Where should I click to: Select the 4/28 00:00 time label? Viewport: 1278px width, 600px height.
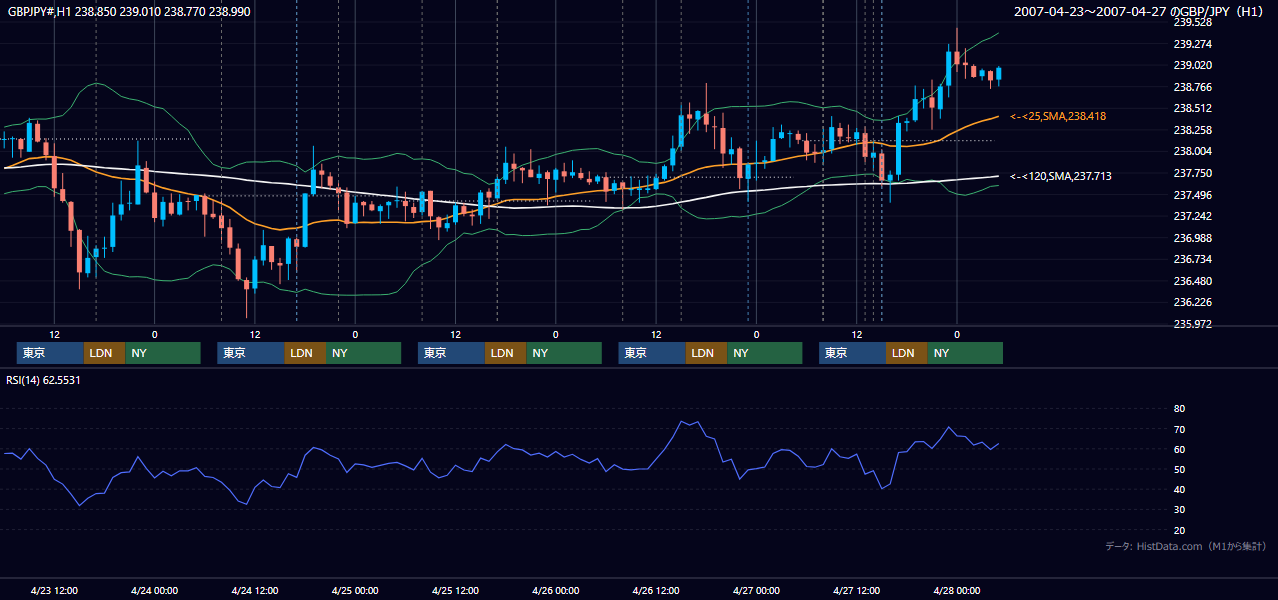957,590
